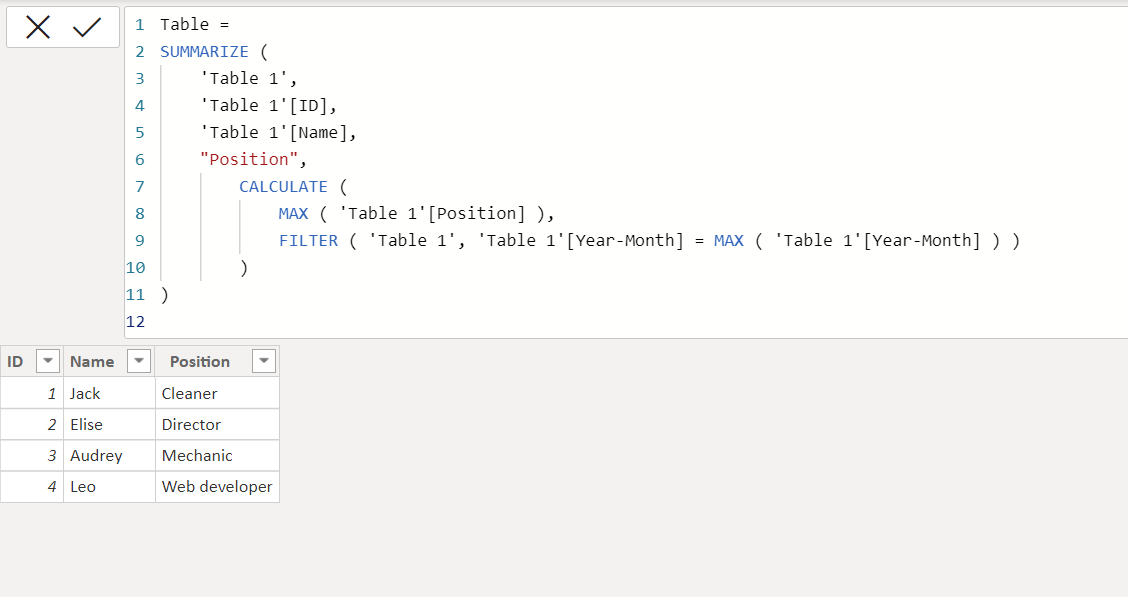The image size is (1128, 597).
Task: Open the Position column filter dropdown
Action: 264,361
